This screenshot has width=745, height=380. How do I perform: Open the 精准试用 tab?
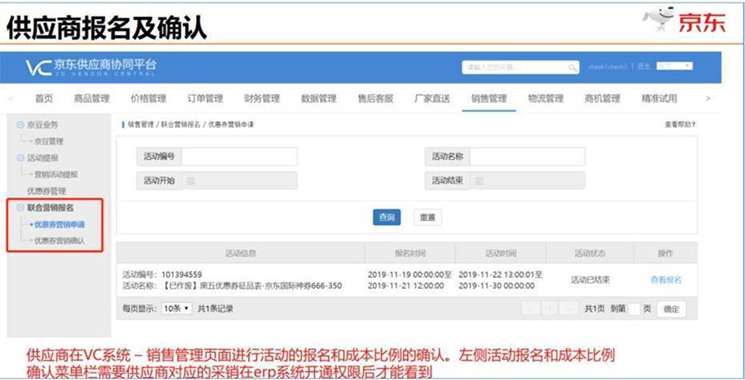[659, 98]
